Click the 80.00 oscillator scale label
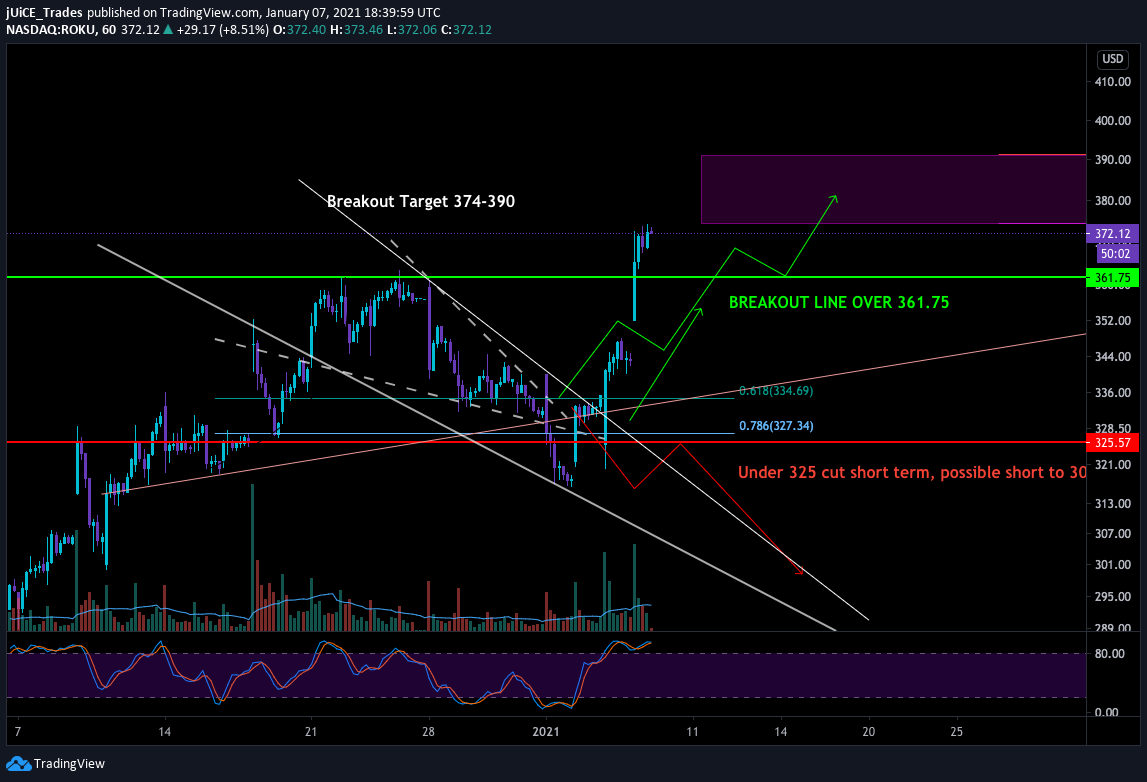This screenshot has height=782, width=1147. tap(1110, 653)
